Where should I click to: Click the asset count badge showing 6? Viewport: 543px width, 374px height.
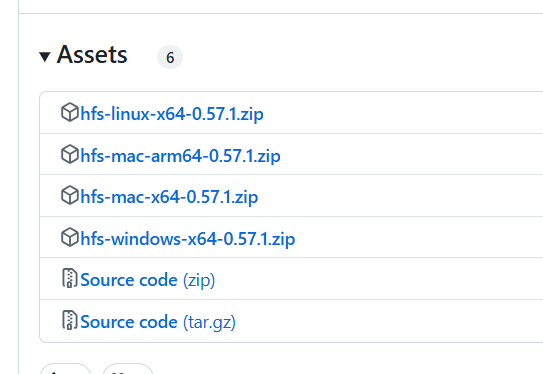(170, 57)
